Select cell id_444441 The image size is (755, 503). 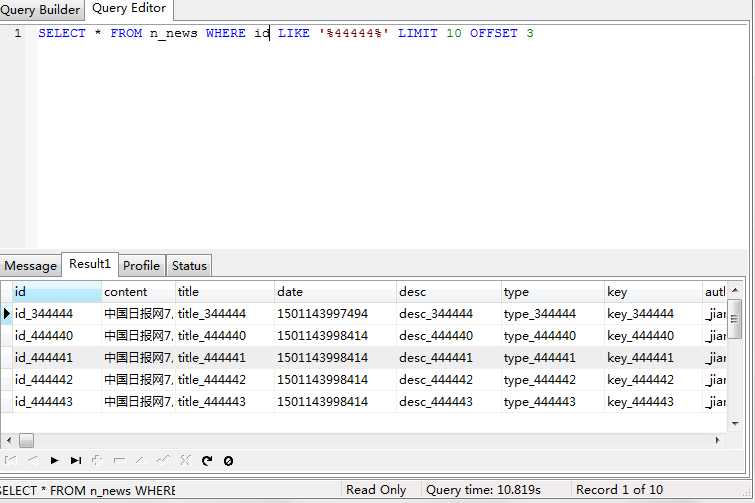(x=57, y=358)
